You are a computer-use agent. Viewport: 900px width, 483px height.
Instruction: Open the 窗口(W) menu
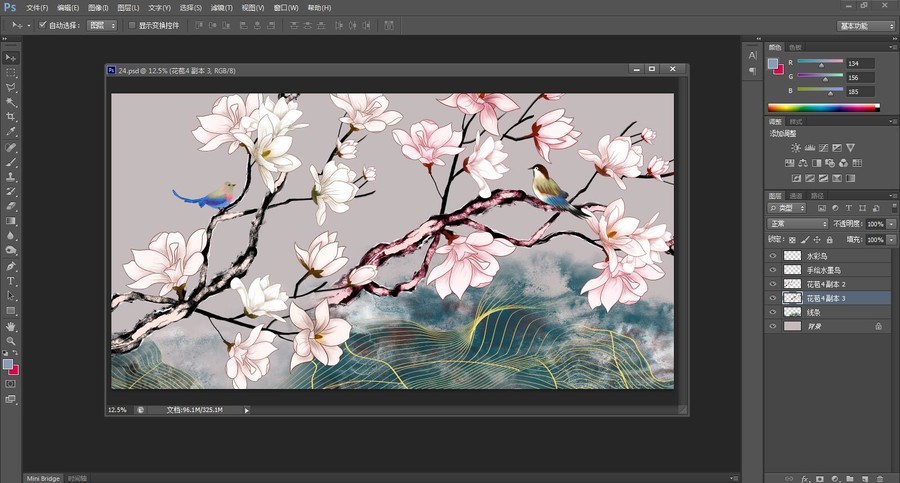coord(286,8)
